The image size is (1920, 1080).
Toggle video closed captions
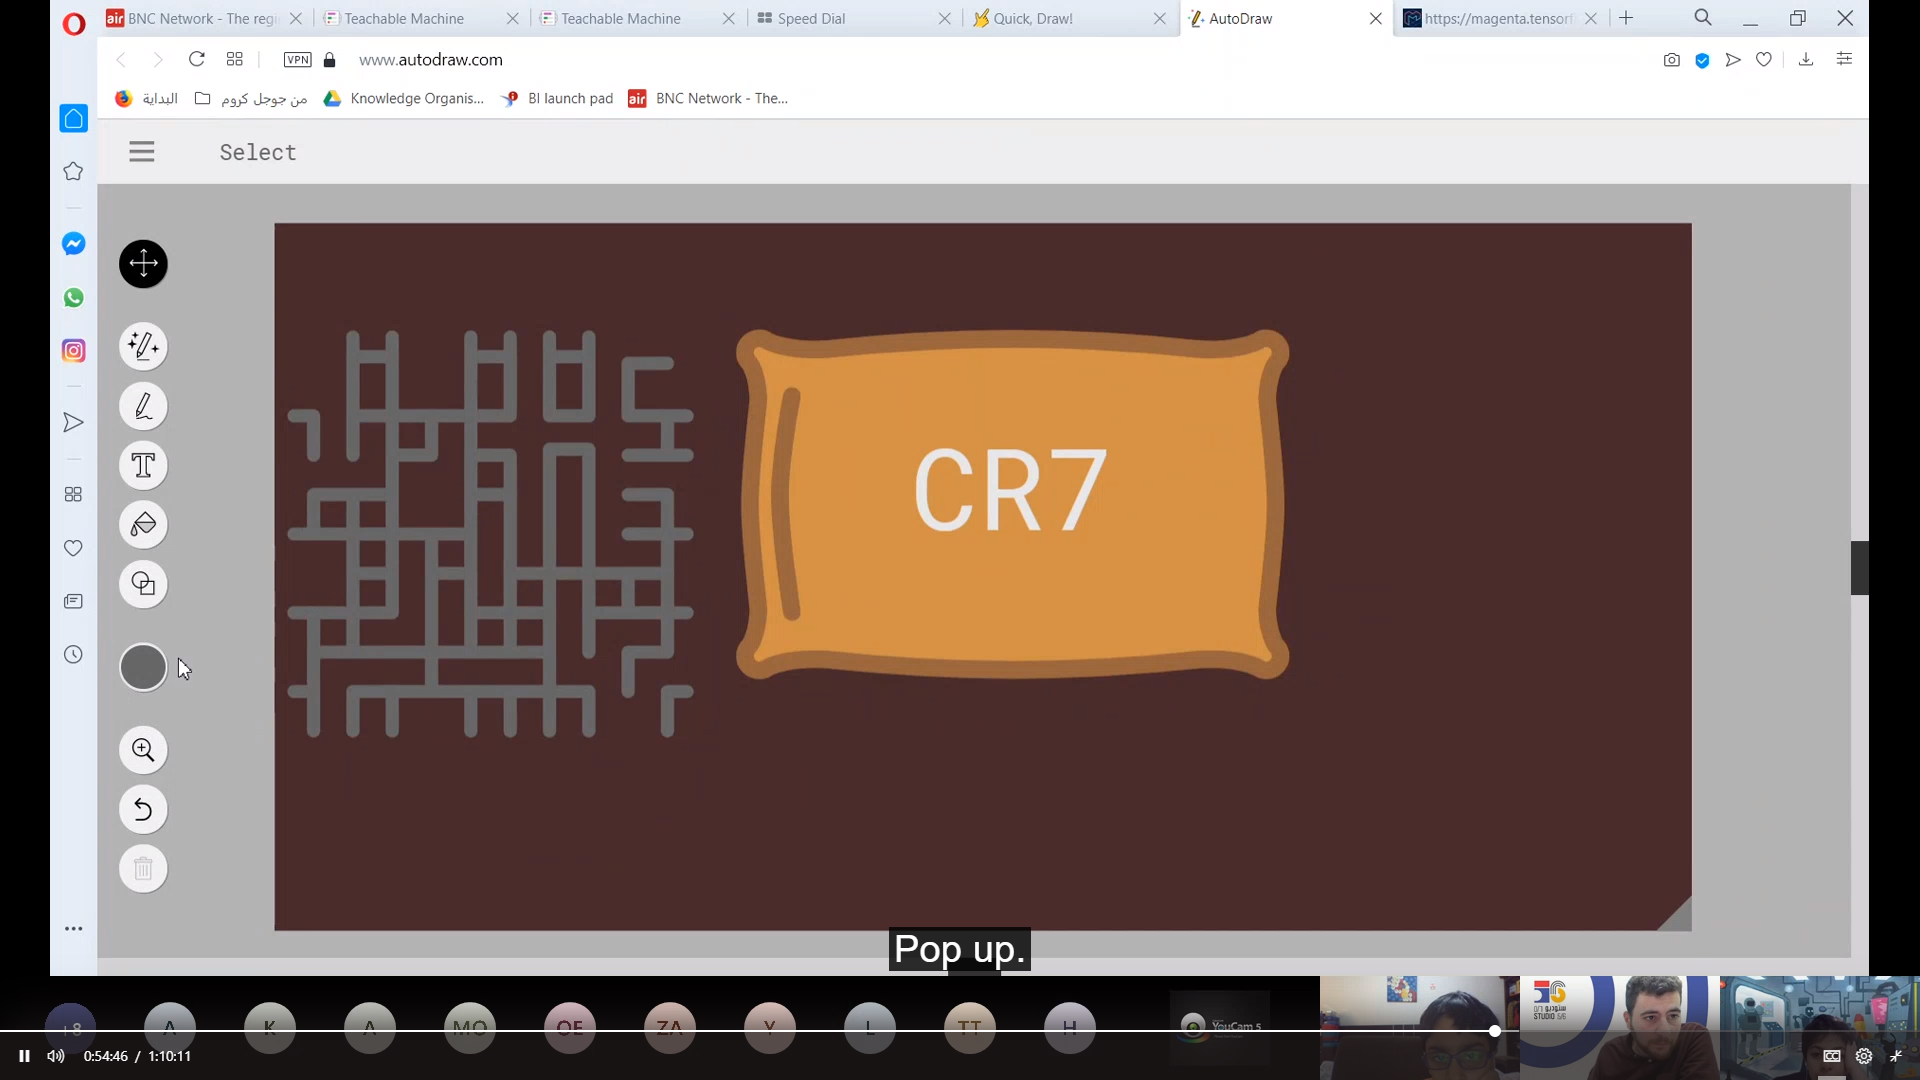(1832, 1056)
